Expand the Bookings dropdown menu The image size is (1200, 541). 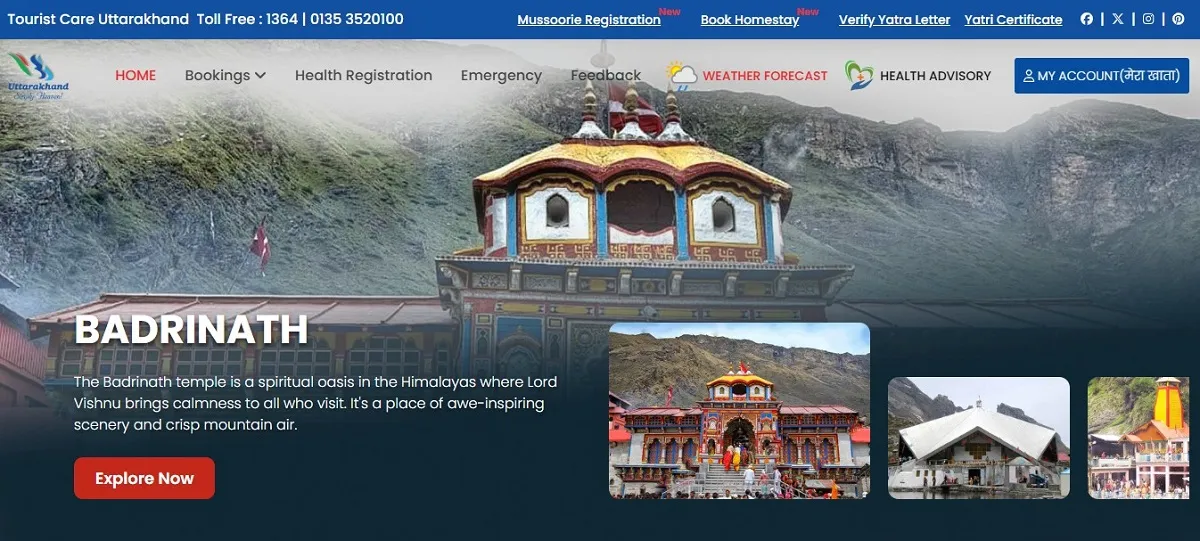click(225, 75)
